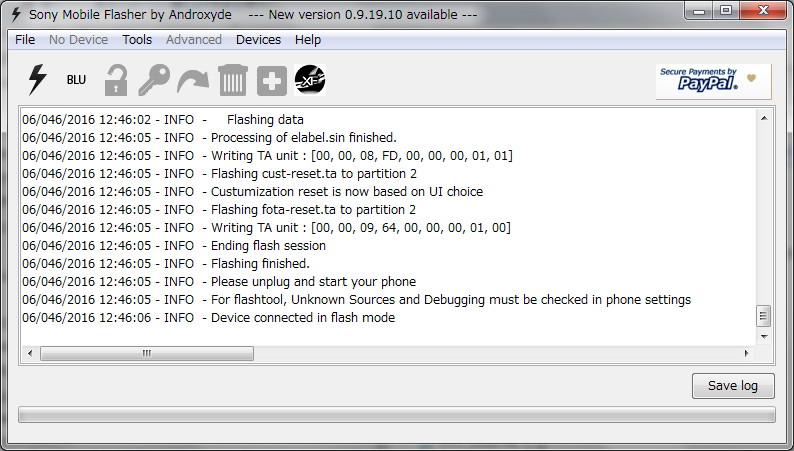The image size is (794, 451).
Task: Click the log's vertical scroll up arrow
Action: point(764,118)
